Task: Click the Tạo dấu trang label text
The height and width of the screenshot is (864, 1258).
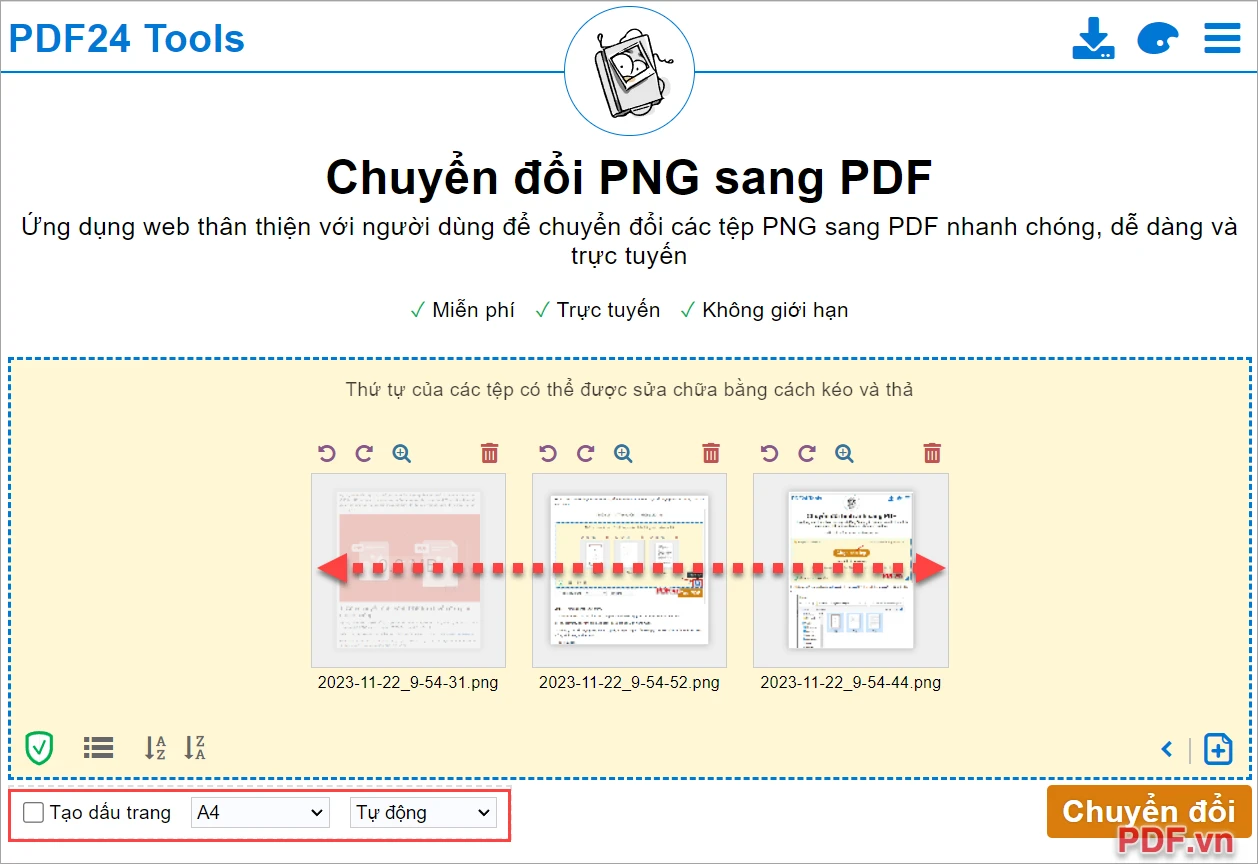Action: pyautogui.click(x=110, y=813)
